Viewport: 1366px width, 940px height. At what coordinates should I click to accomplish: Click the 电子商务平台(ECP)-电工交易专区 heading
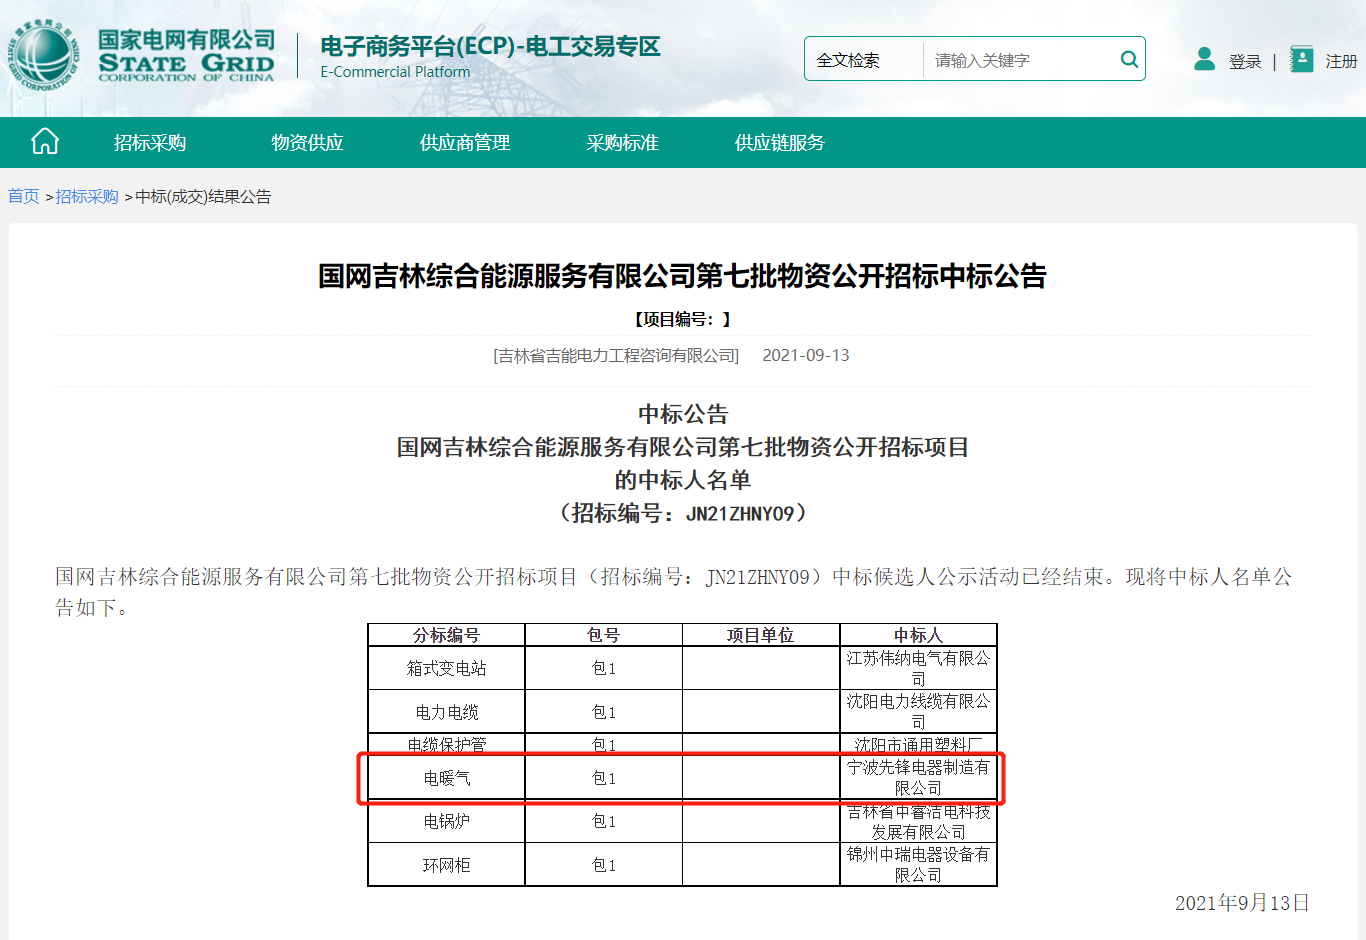tap(490, 46)
